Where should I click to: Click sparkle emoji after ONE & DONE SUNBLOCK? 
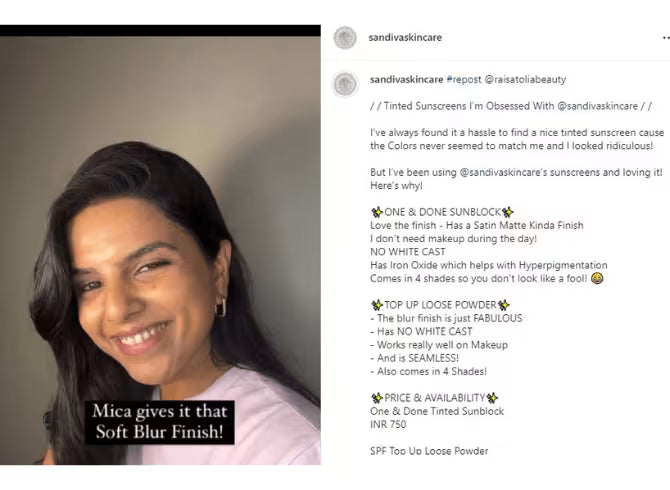pyautogui.click(x=507, y=212)
